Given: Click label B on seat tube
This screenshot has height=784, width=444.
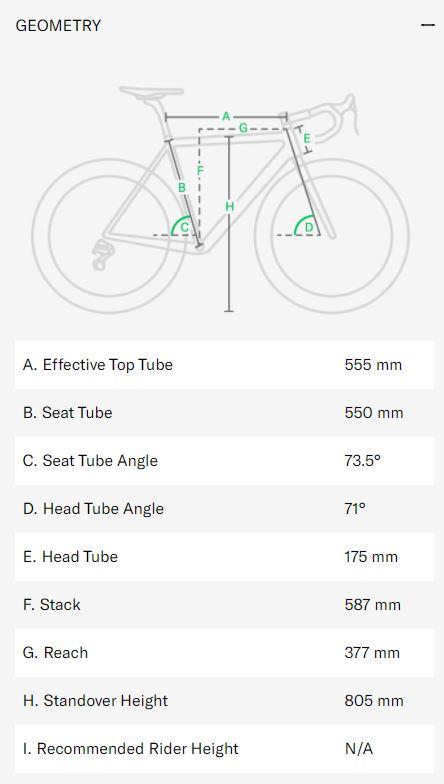Looking at the screenshot, I should 182,188.
